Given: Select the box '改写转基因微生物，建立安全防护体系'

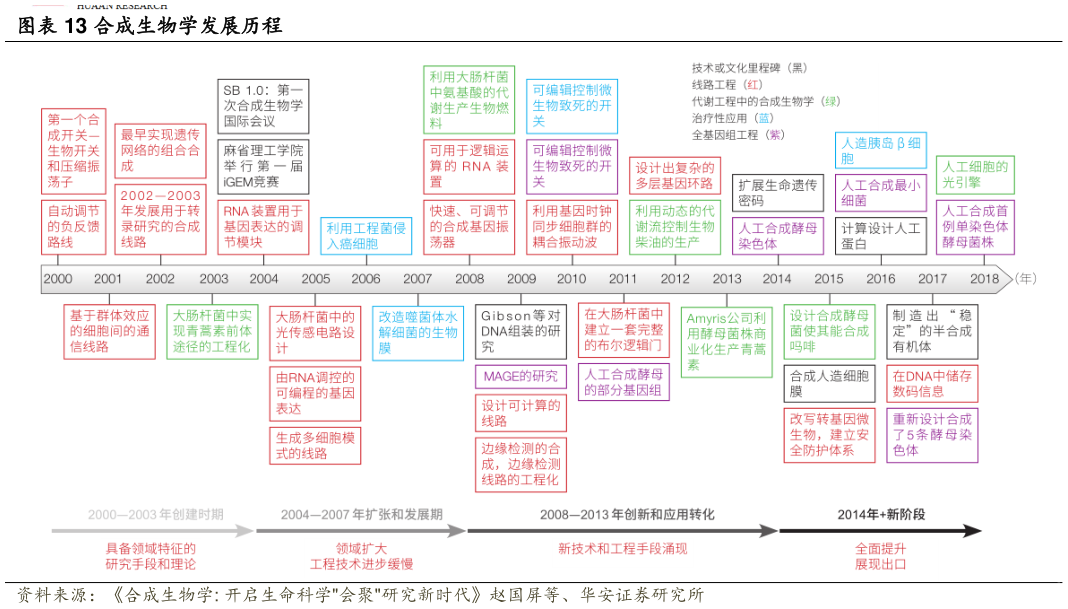Looking at the screenshot, I should coord(830,435).
